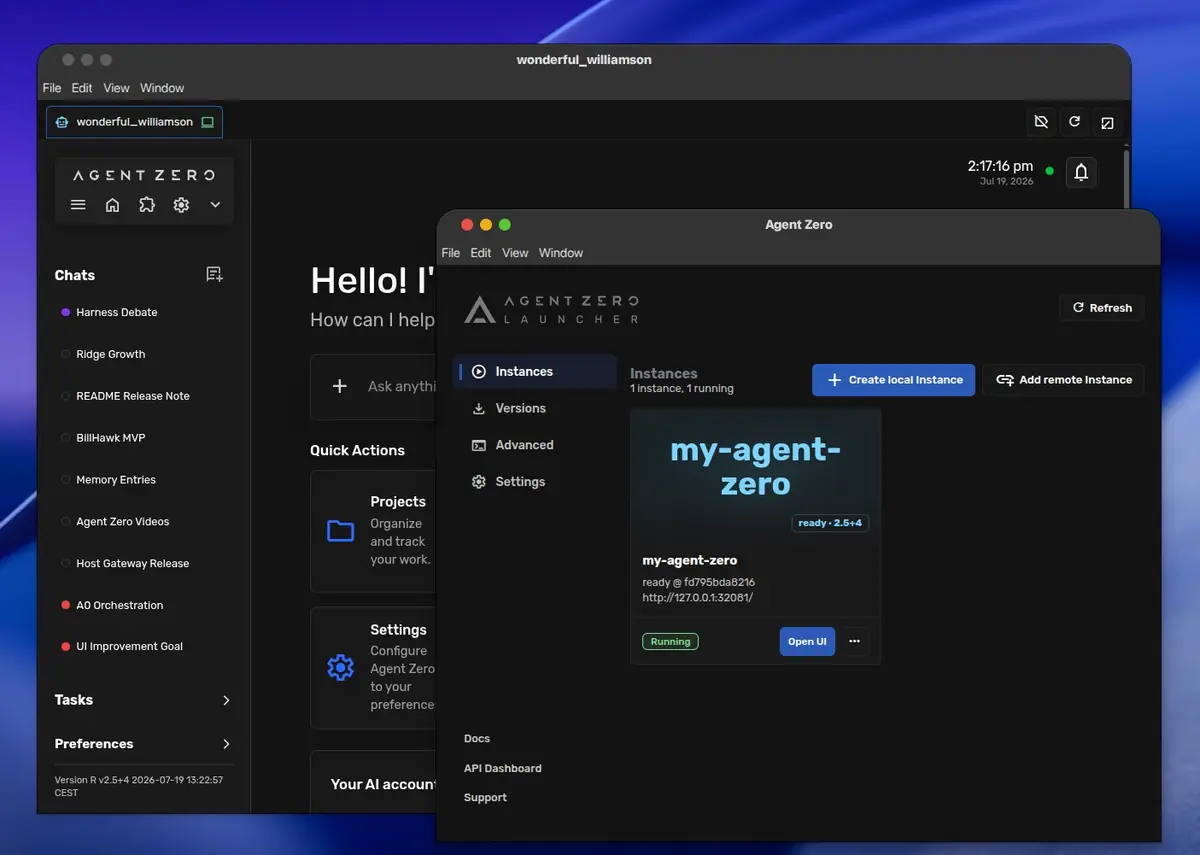
Task: Open the three-dot menu on my-agent-zero card
Action: click(854, 641)
